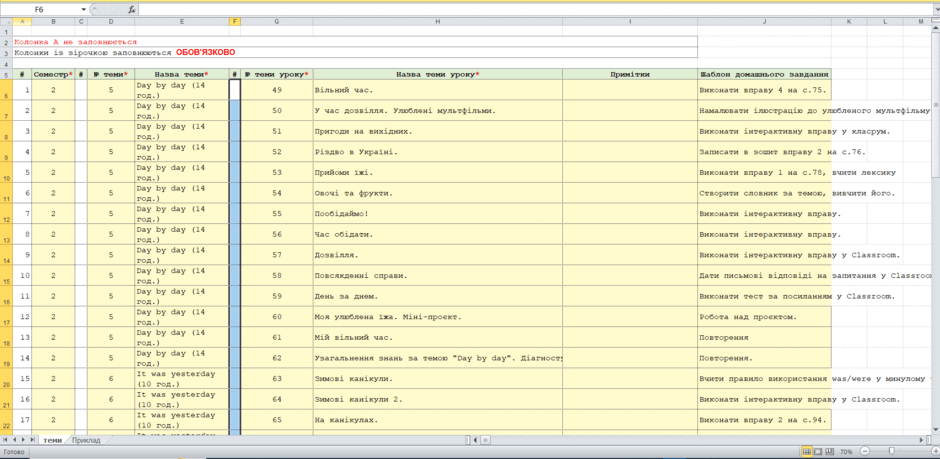
Task: Click the zoom out minus button
Action: 864,451
